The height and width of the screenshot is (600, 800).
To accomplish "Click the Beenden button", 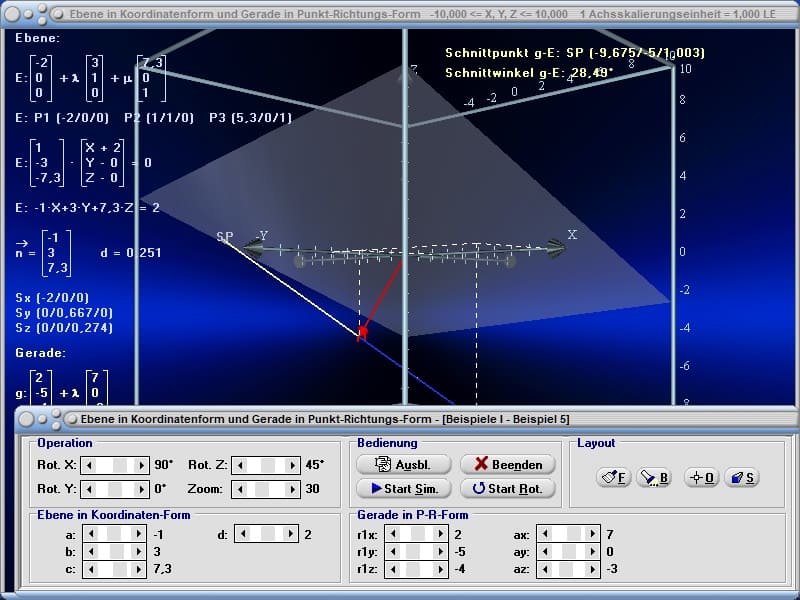I will [508, 464].
